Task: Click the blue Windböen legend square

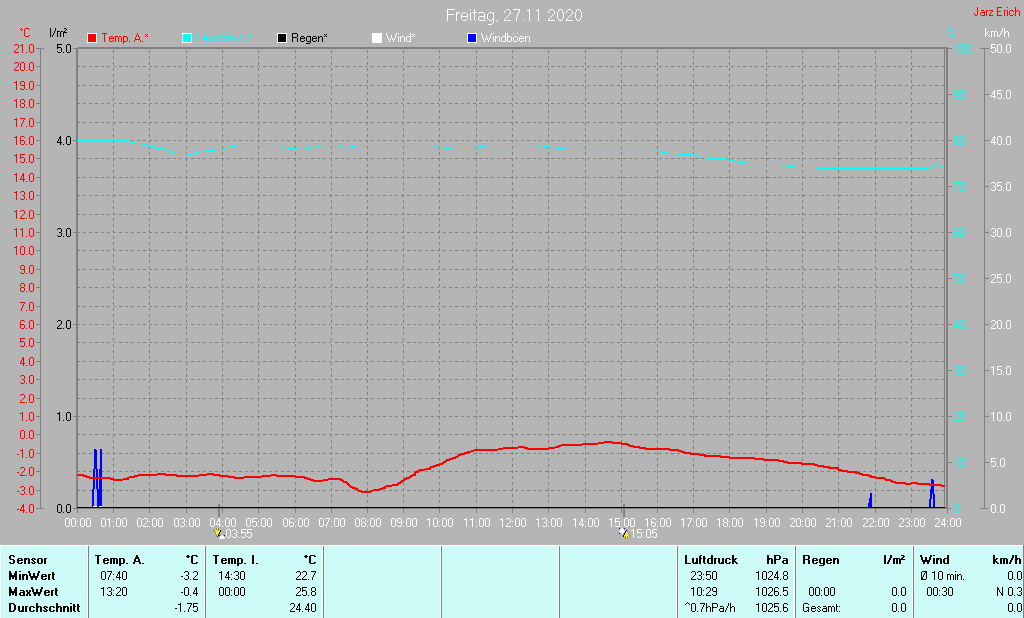Action: (x=472, y=39)
